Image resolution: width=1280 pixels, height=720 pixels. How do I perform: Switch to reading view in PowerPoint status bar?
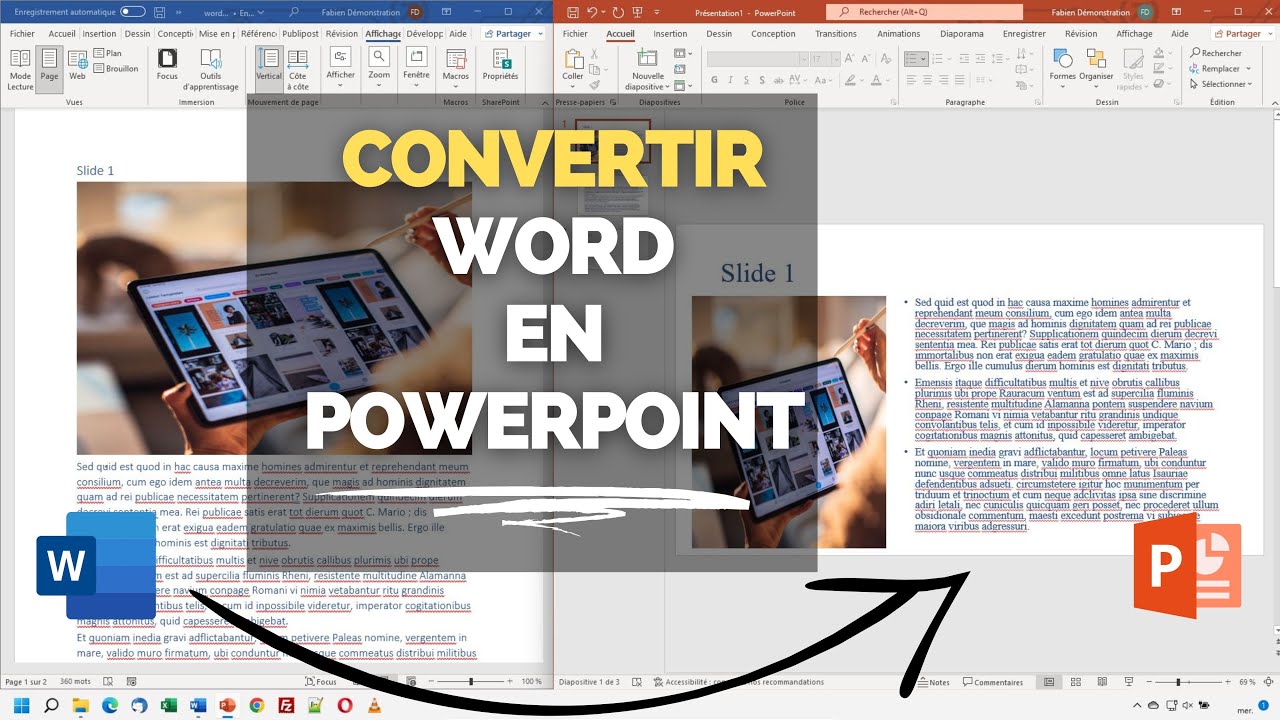[1101, 682]
